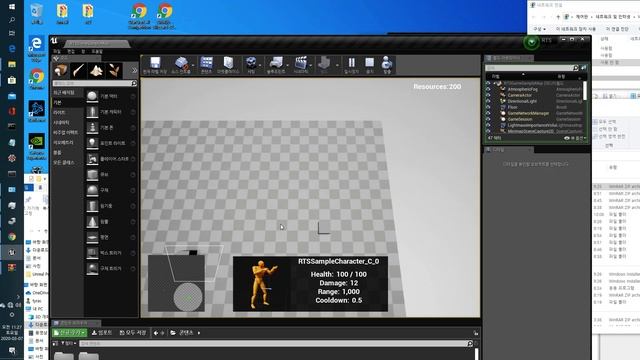640x360 pixels.
Task: Select the Landscape mode icon
Action: [x=96, y=71]
